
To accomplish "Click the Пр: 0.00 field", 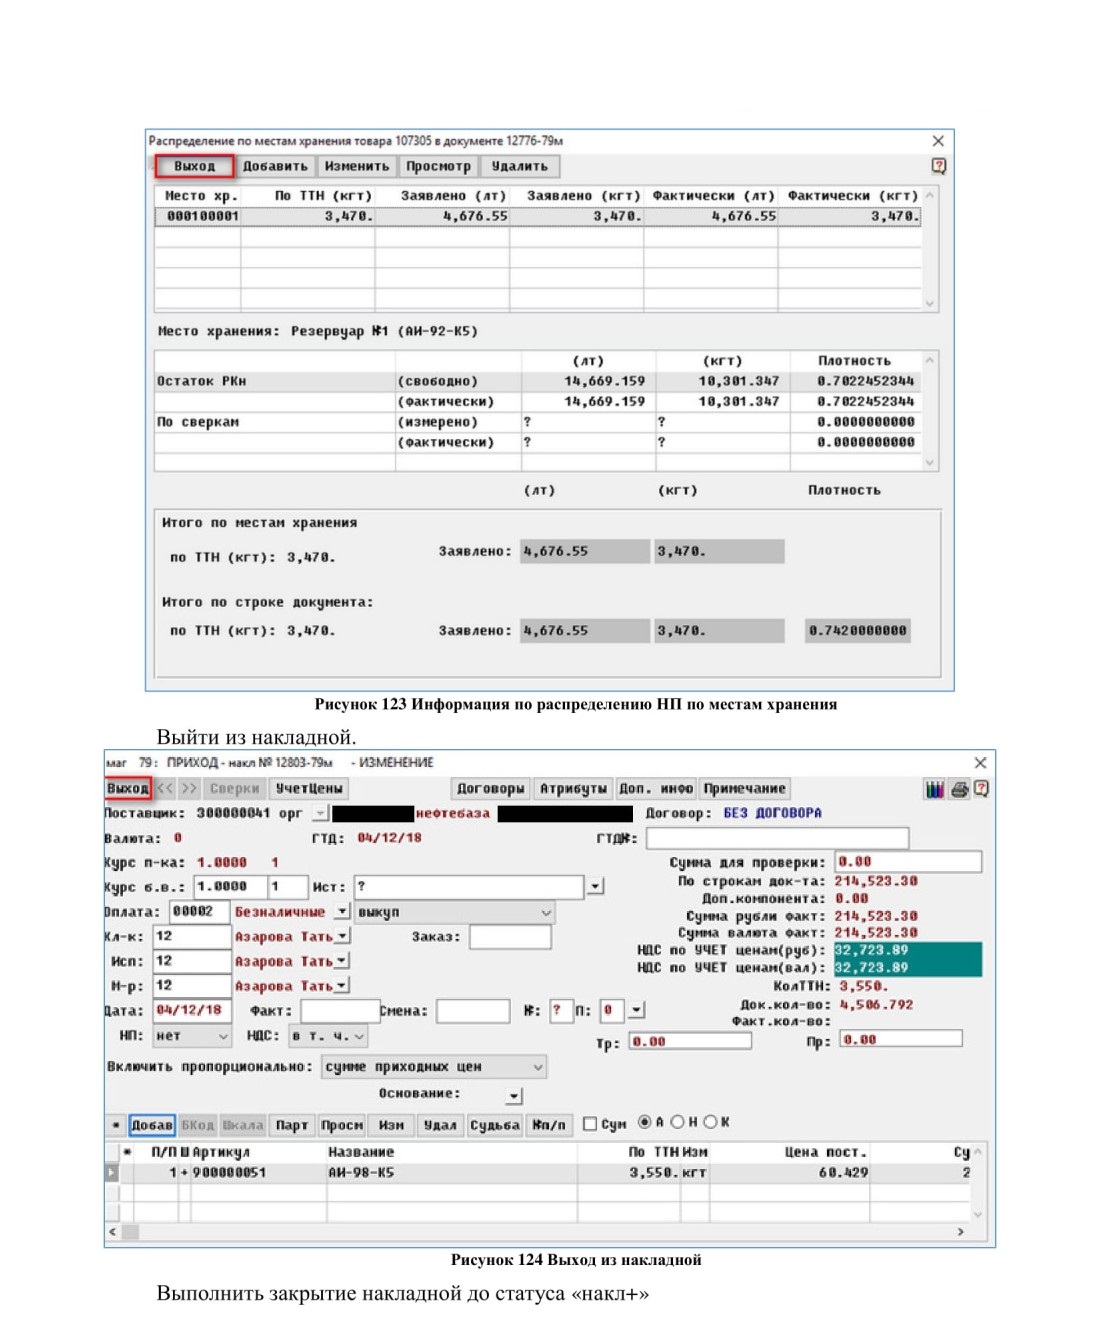I will tap(900, 1039).
